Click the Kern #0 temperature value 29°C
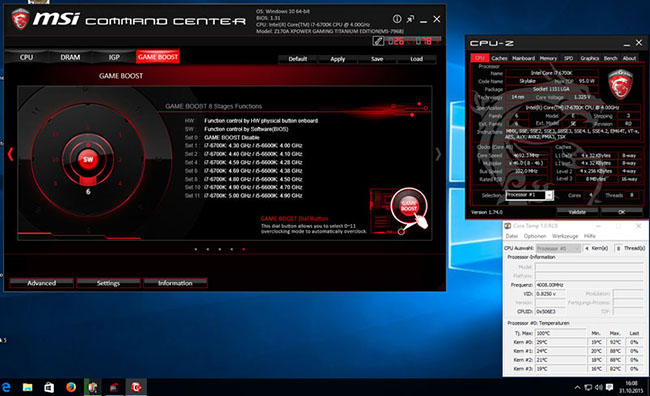This screenshot has width=650, height=396. (x=561, y=342)
